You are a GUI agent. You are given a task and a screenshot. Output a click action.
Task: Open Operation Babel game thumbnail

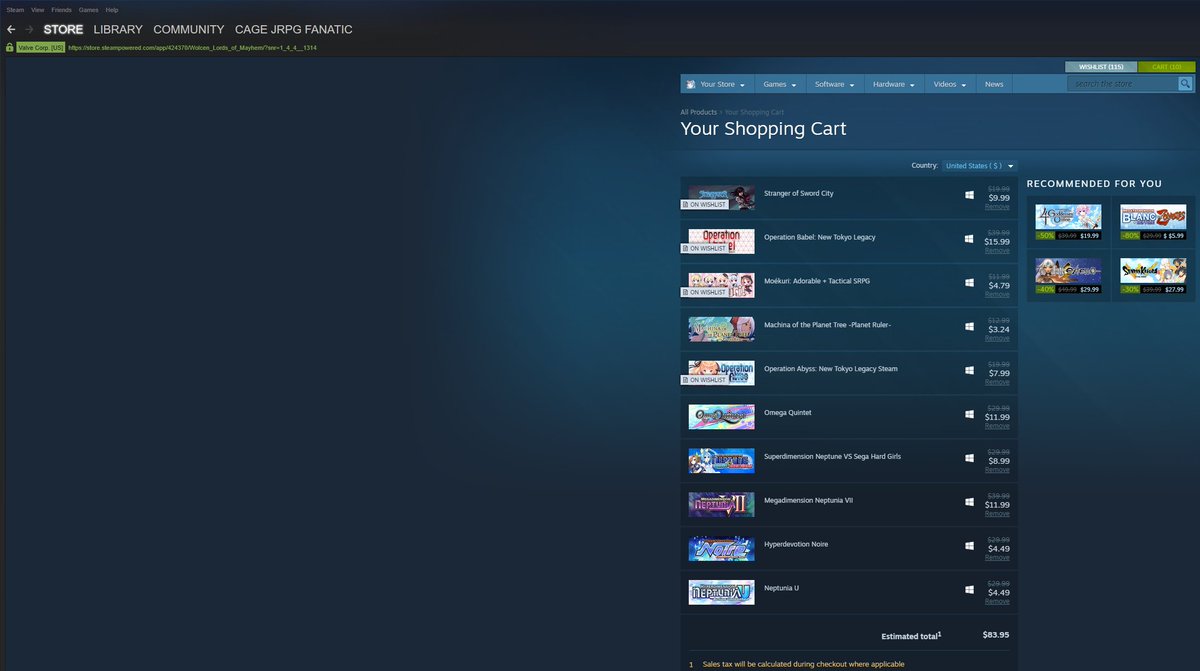(721, 241)
